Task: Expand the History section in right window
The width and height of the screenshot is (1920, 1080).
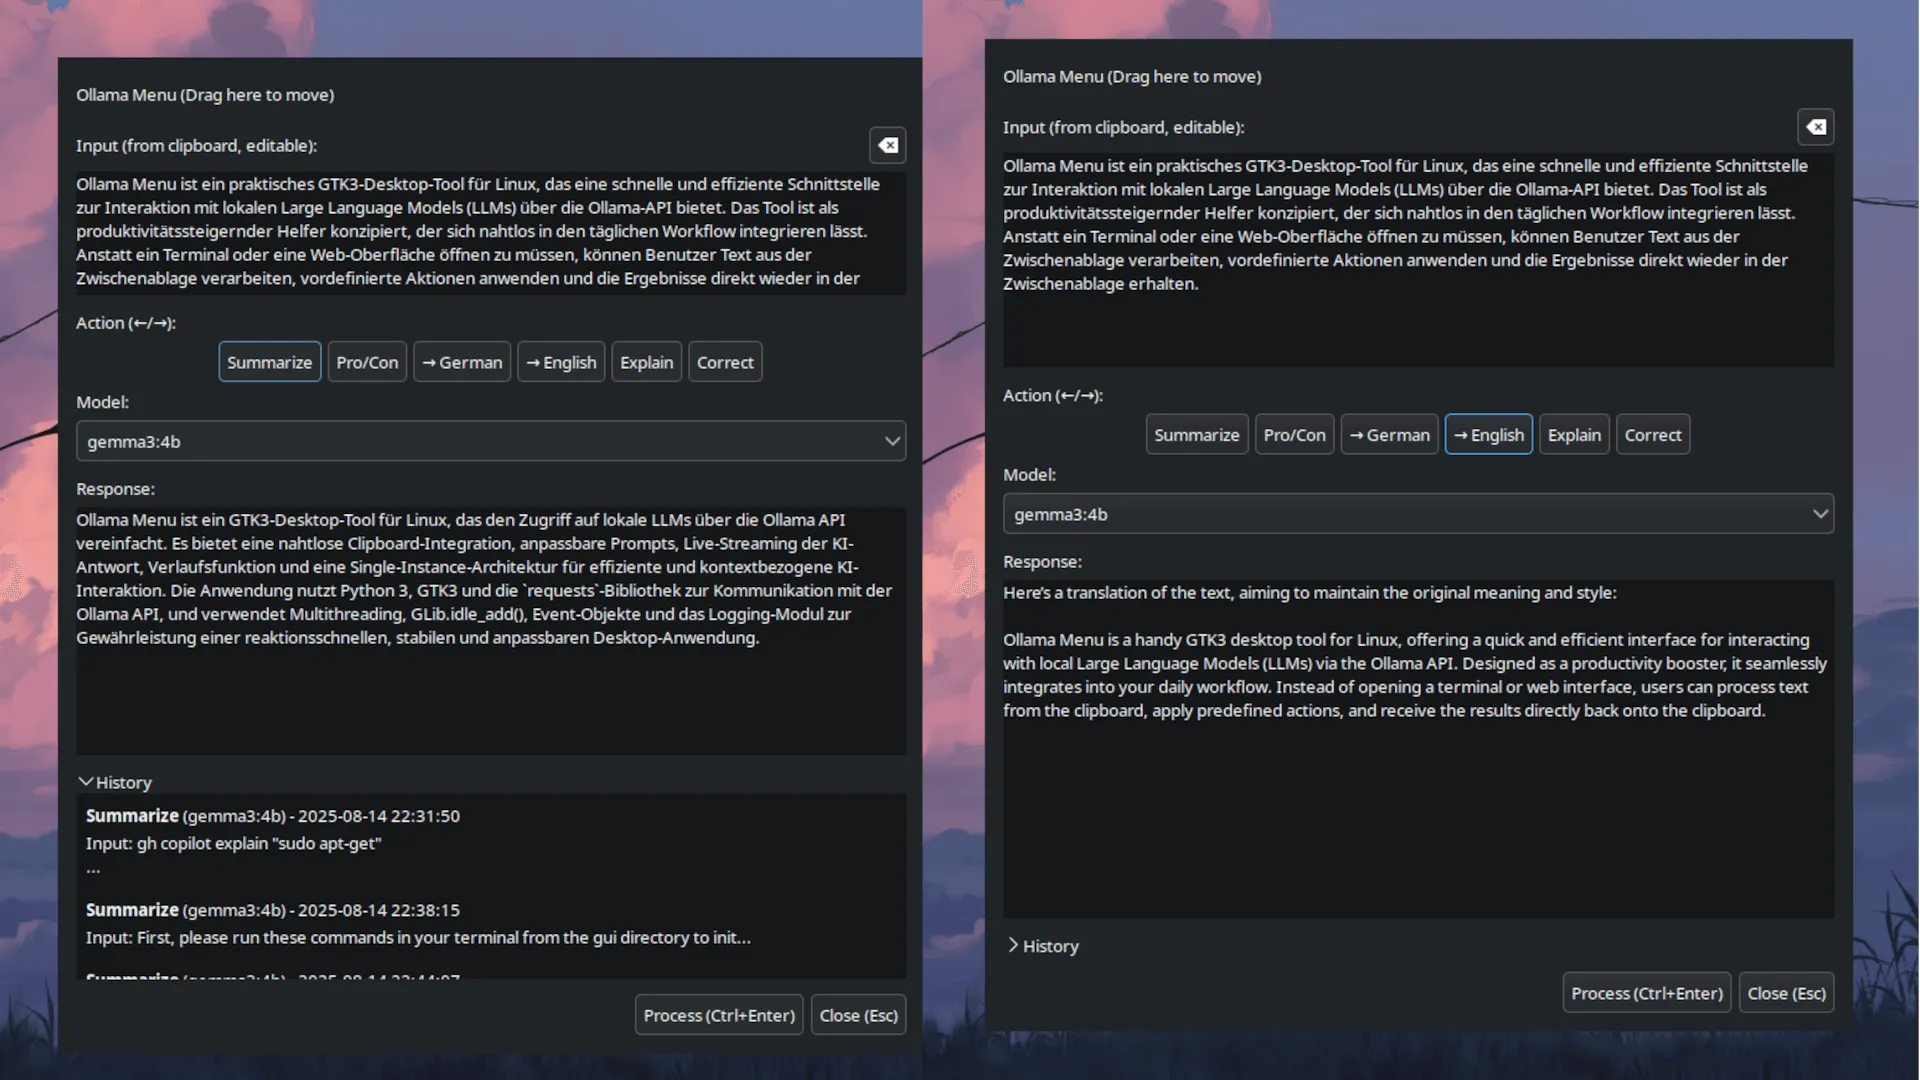Action: 1042,946
